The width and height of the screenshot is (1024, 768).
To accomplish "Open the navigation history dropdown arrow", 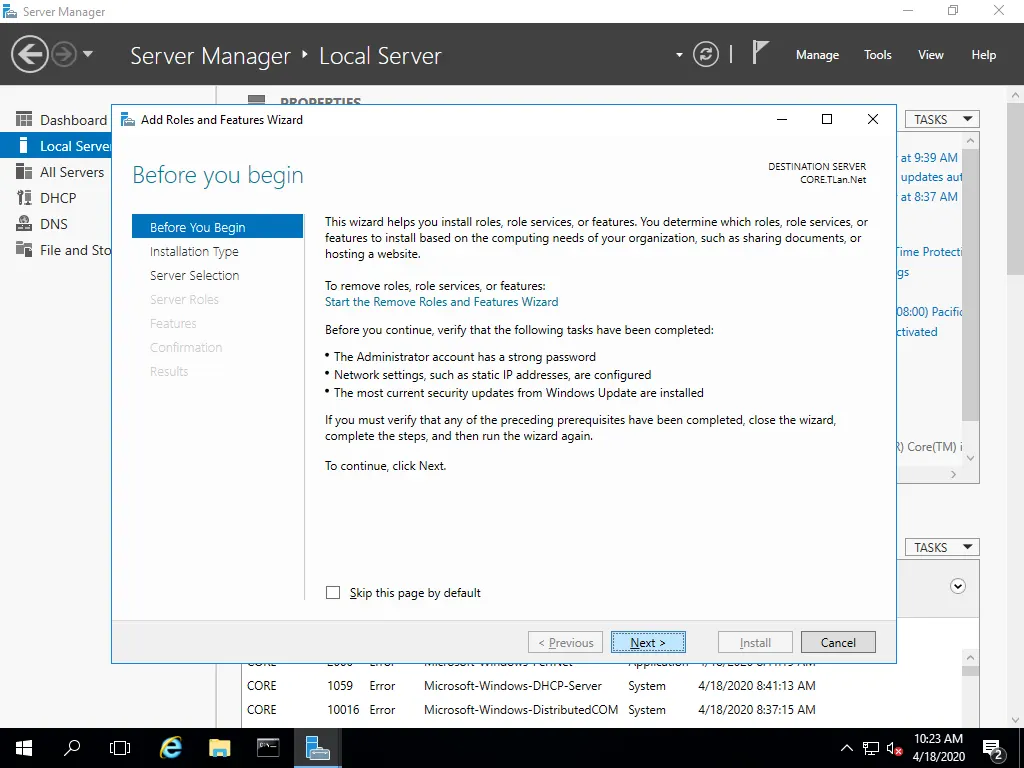I will [x=88, y=54].
